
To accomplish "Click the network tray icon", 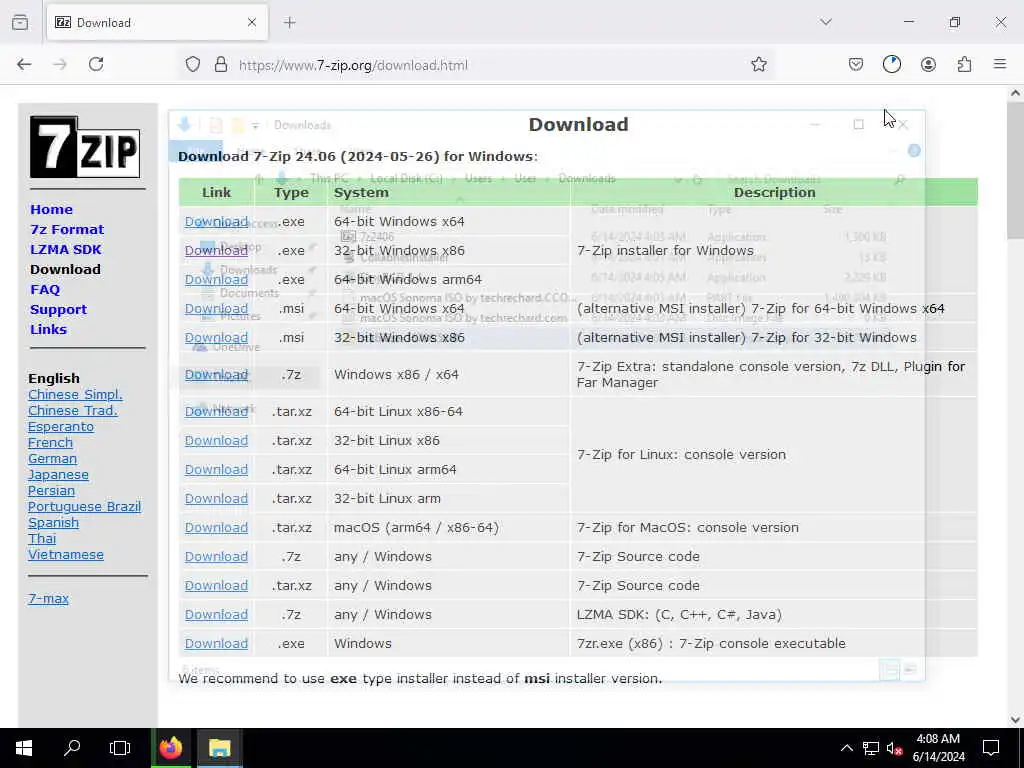I will pos(871,748).
